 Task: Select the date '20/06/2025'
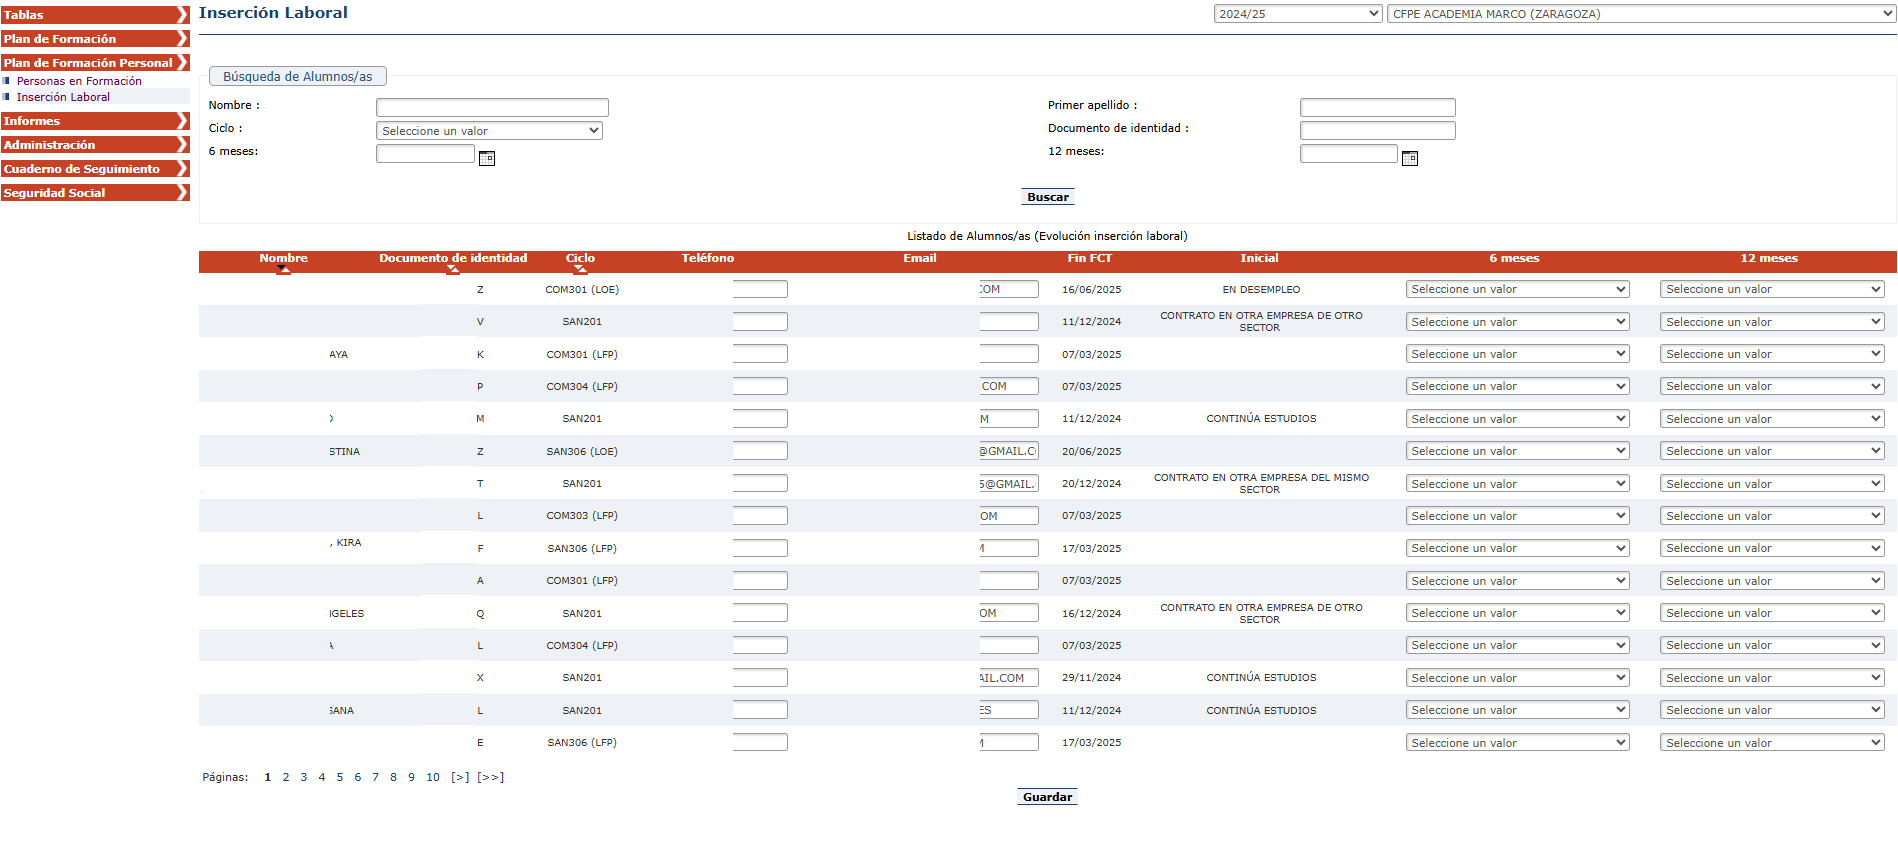[x=1092, y=452]
